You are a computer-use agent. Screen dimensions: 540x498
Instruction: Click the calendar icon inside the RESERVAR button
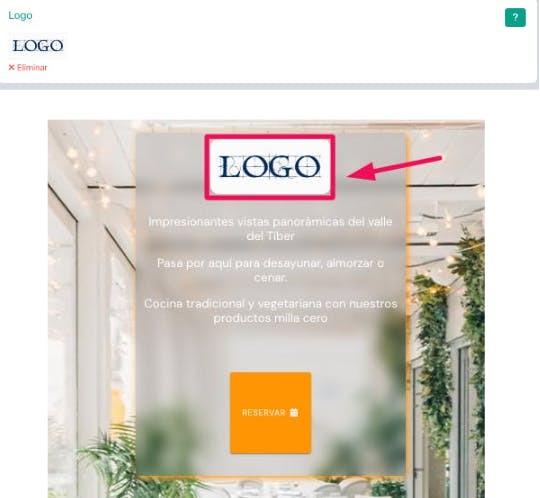point(294,412)
